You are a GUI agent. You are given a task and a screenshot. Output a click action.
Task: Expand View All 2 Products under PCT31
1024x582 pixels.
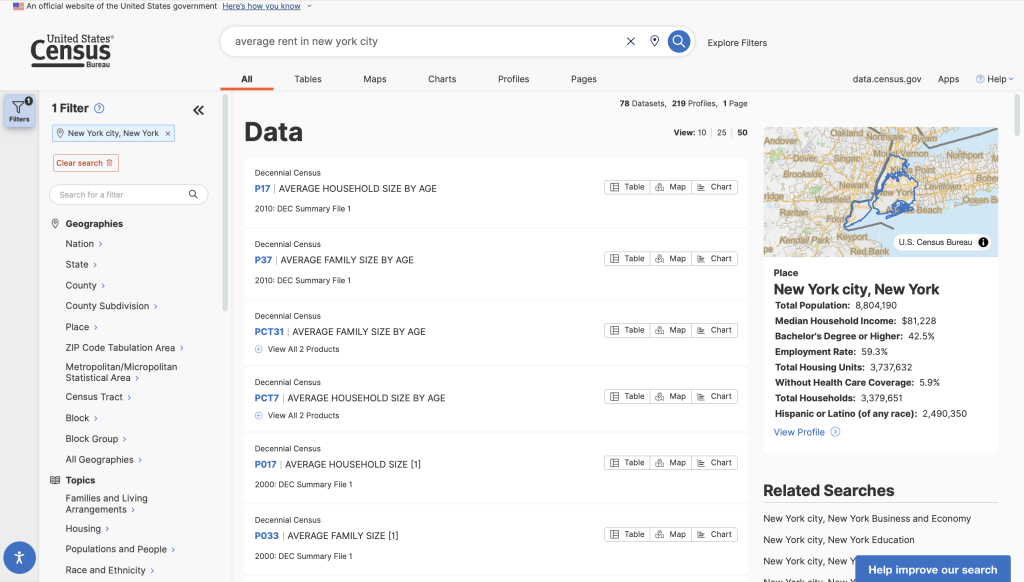(x=297, y=349)
